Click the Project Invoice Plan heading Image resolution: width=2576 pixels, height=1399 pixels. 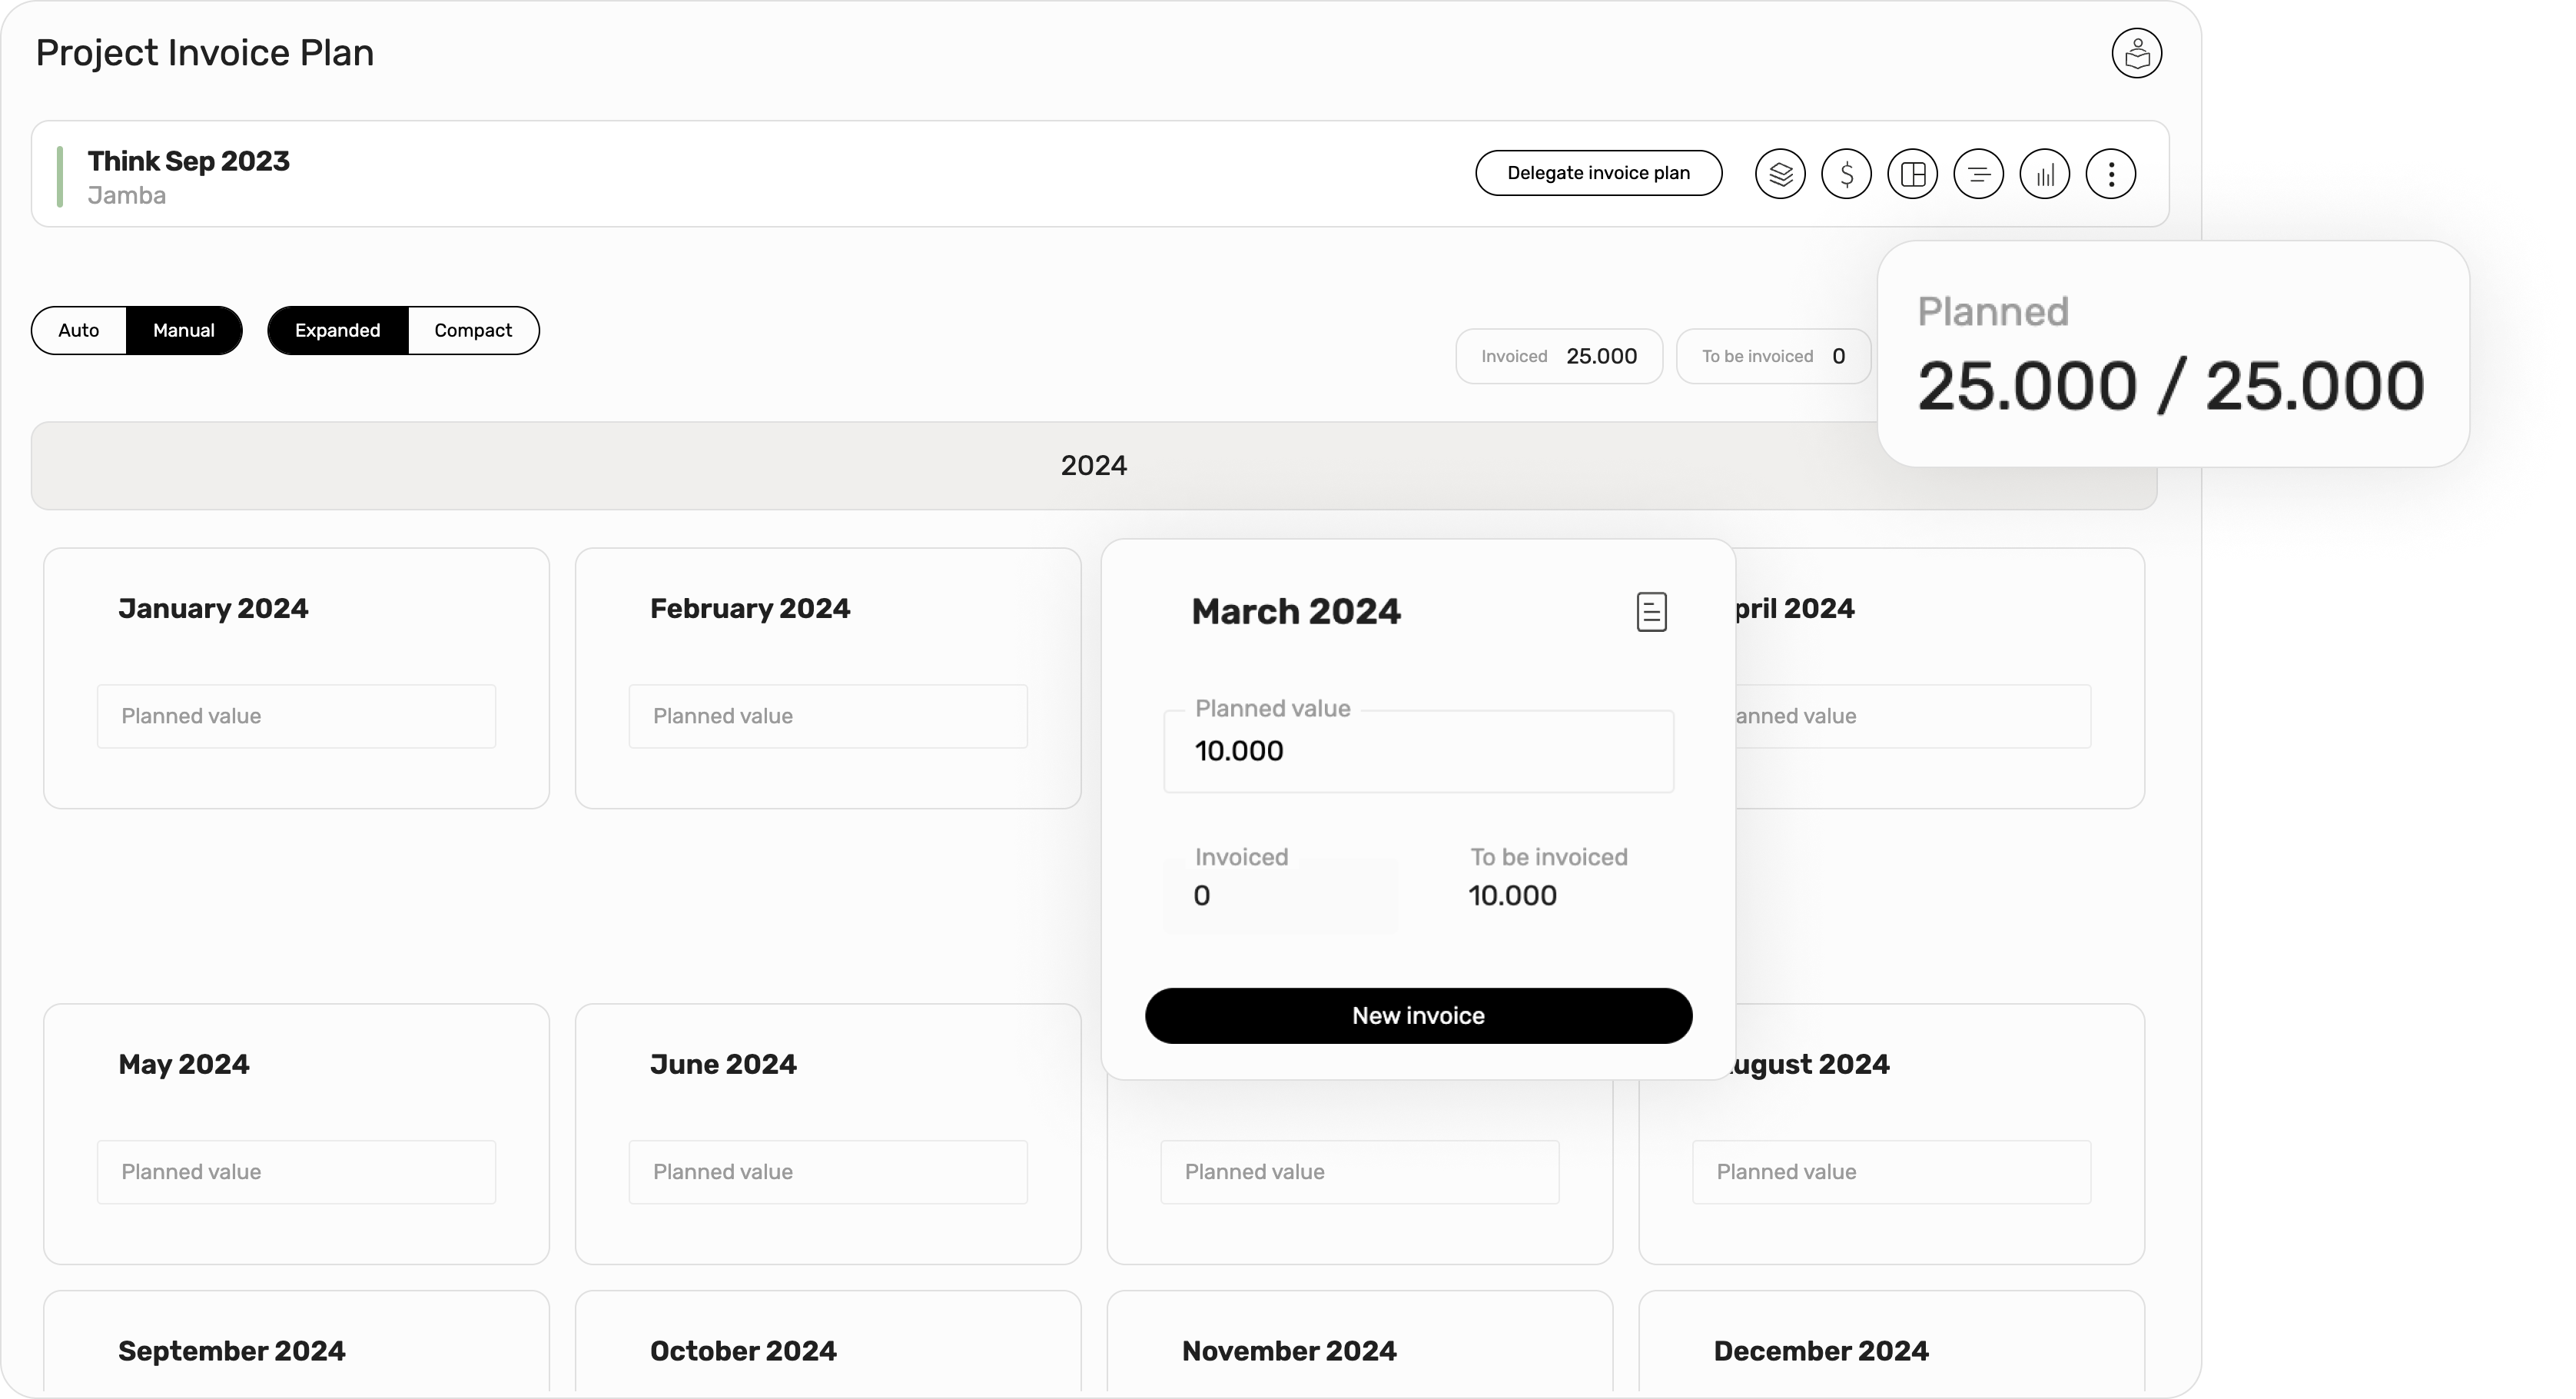204,53
